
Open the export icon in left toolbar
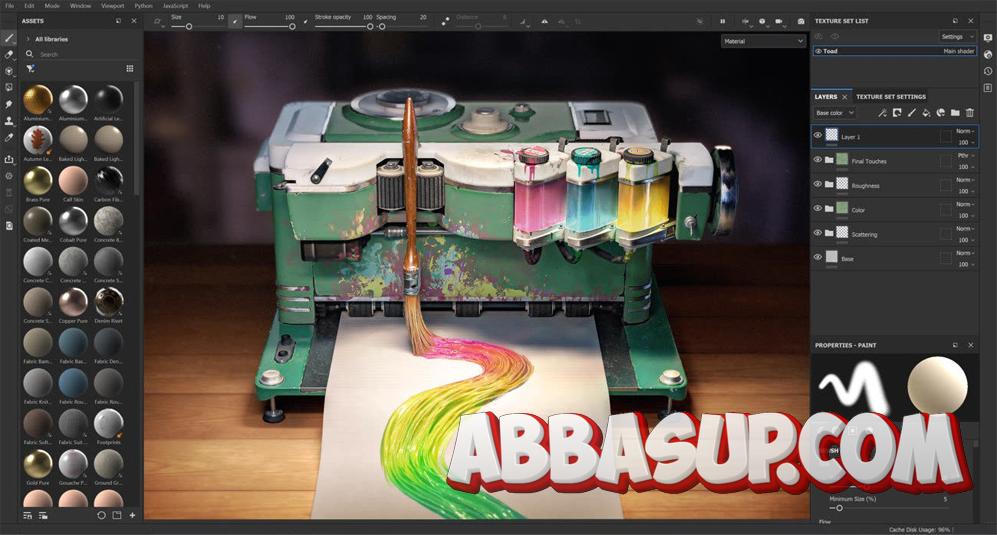[9, 159]
